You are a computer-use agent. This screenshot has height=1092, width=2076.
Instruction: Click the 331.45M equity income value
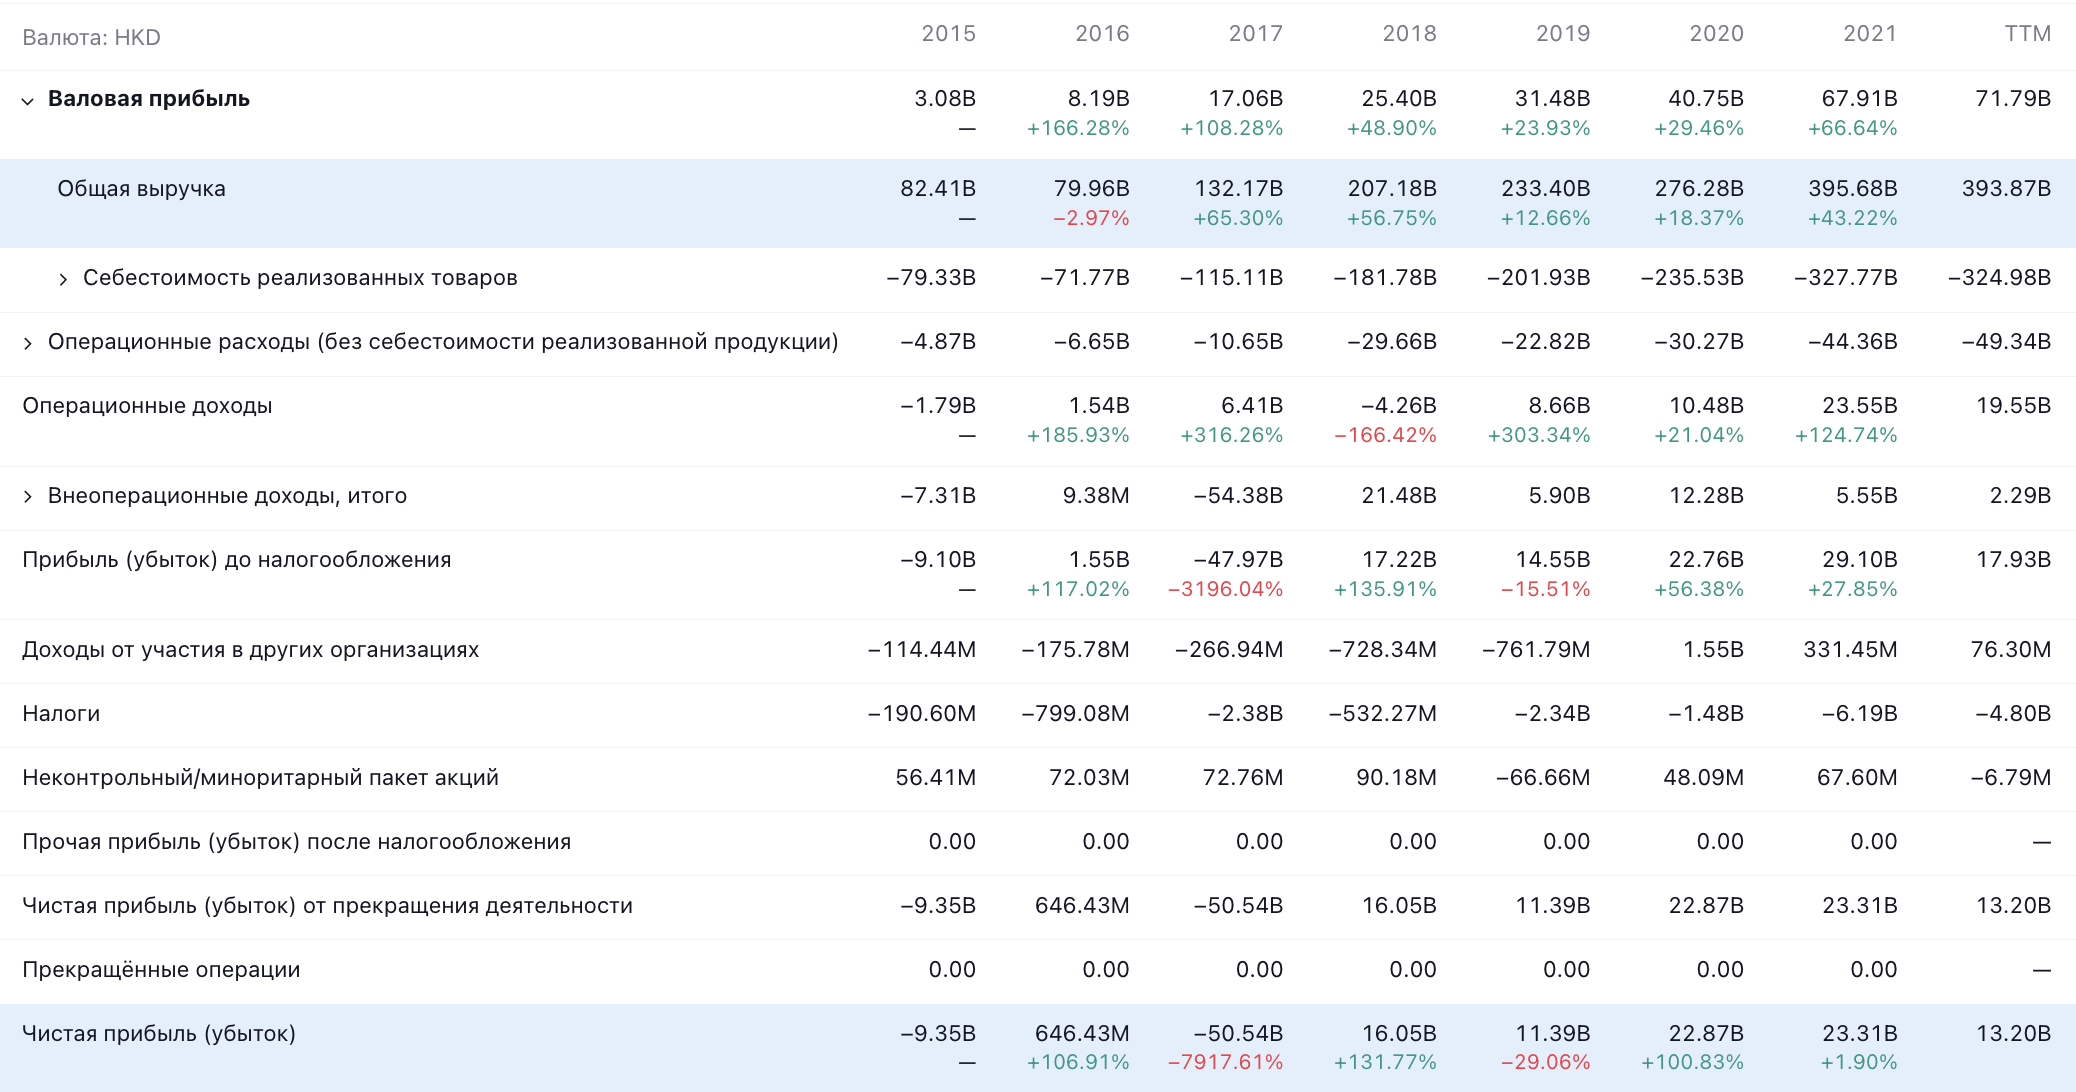click(1850, 650)
